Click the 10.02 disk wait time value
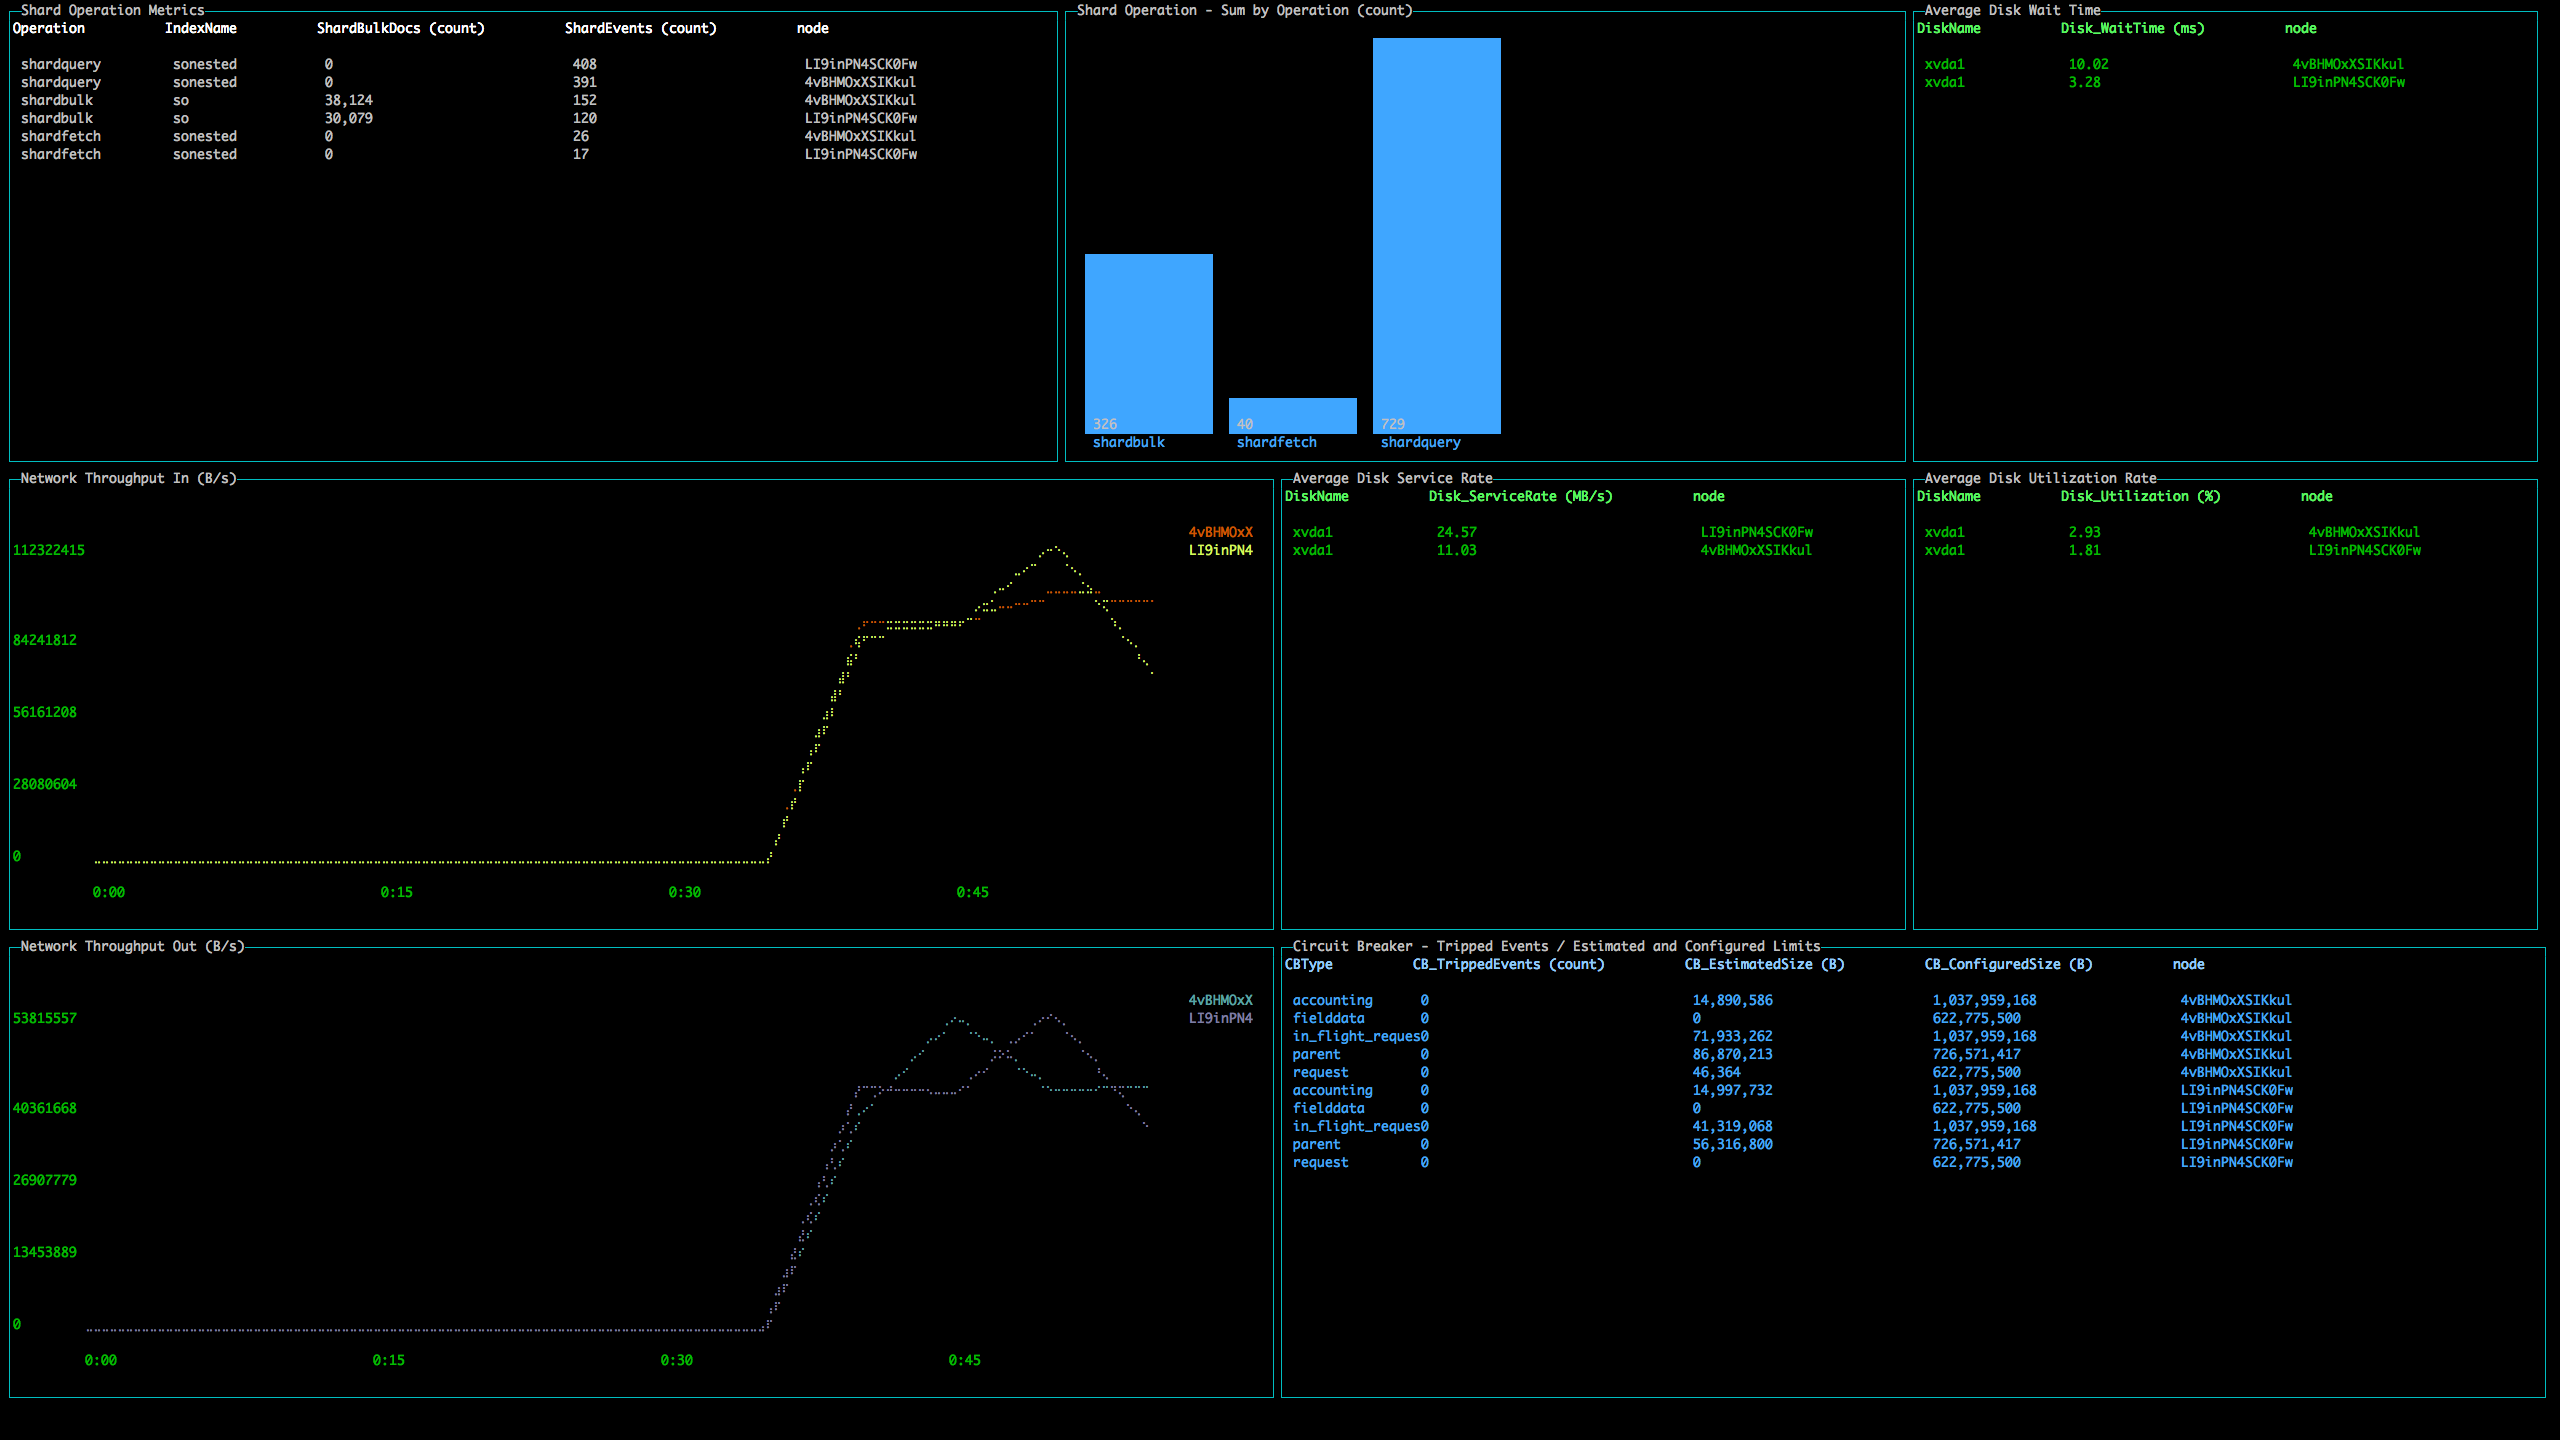2560x1440 pixels. pyautogui.click(x=2088, y=64)
